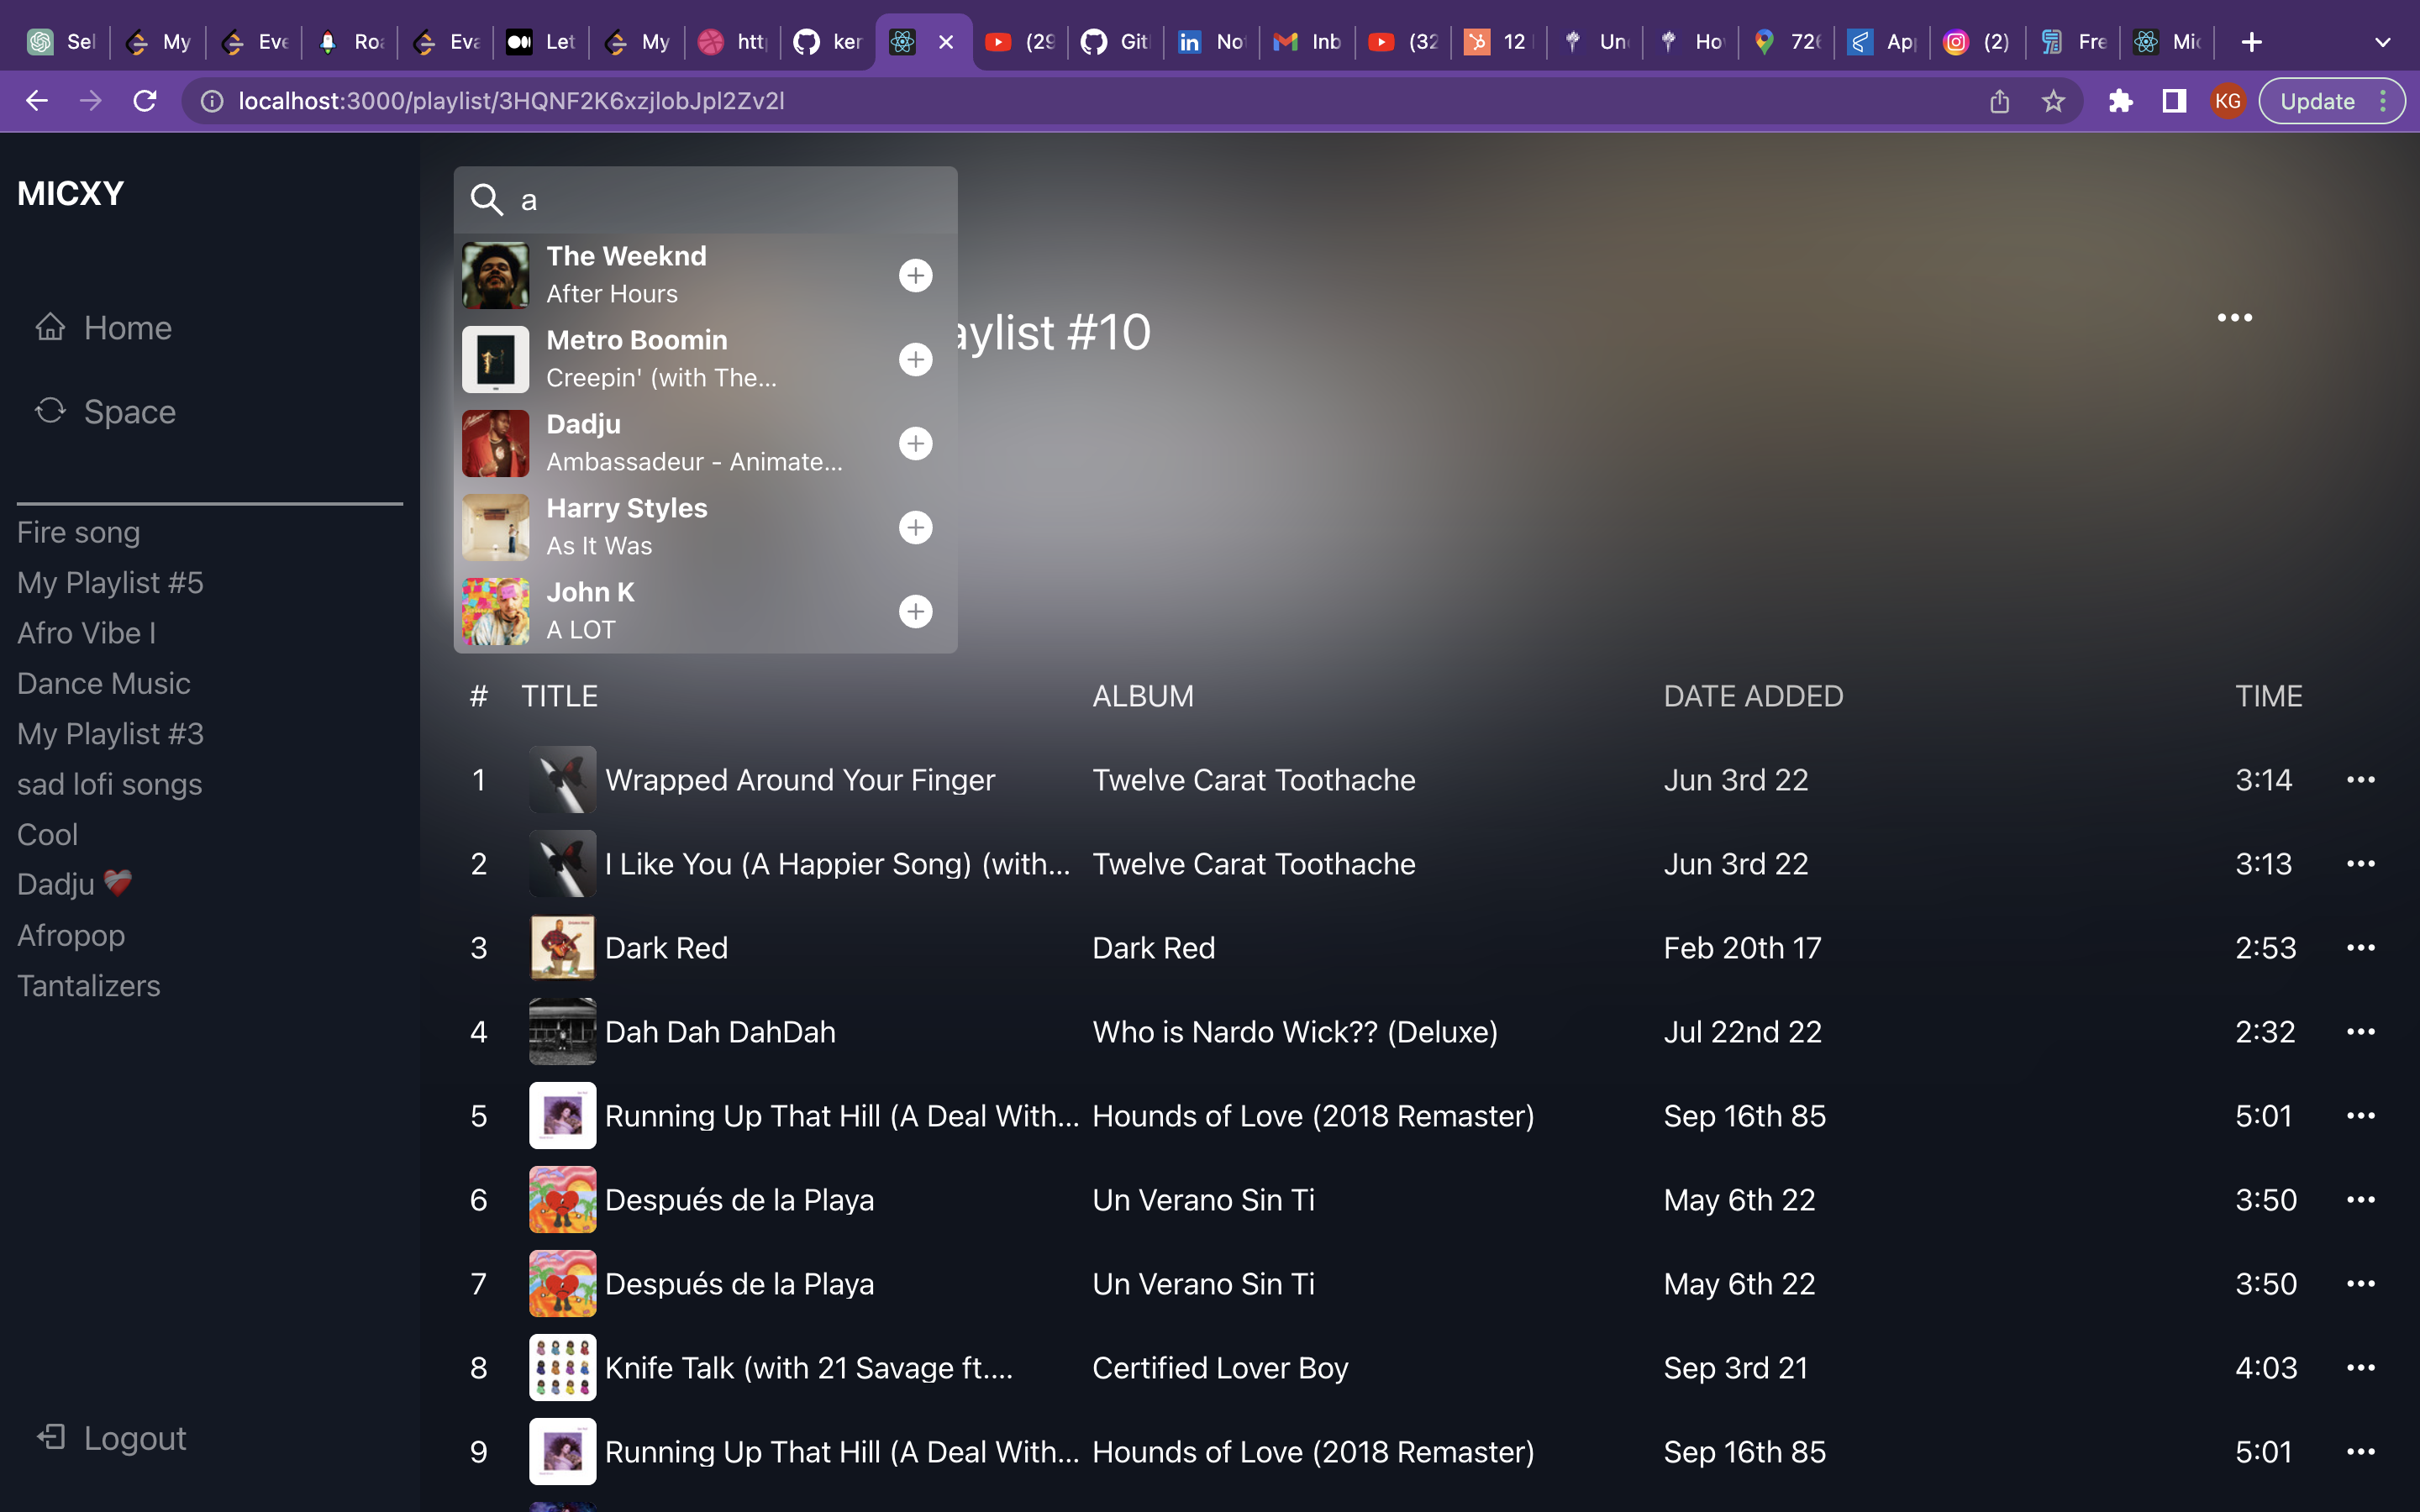This screenshot has height=1512, width=2420.
Task: Click the Update browser button
Action: click(x=2318, y=100)
